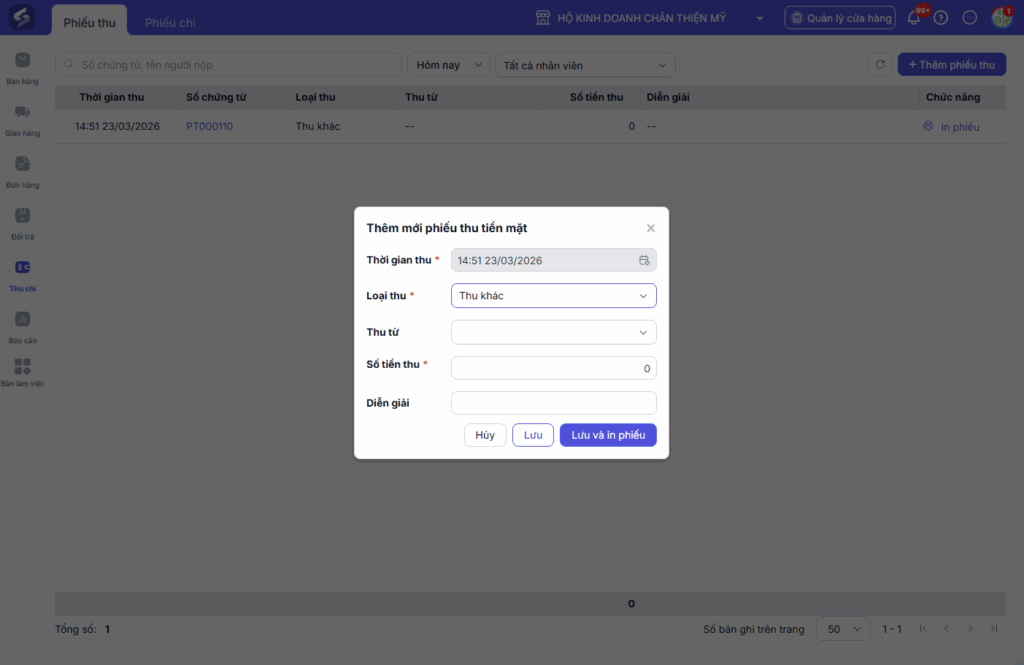The image size is (1024, 665).
Task: Click the app logo in top-left corner
Action: 22,17
